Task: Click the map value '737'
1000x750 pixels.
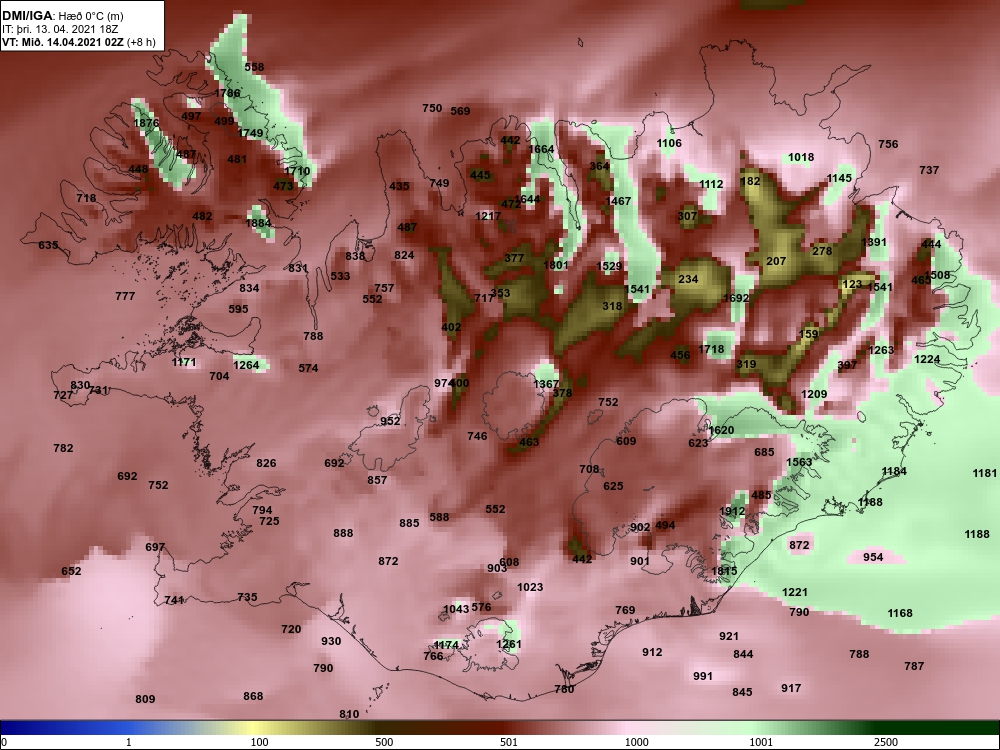Action: [x=929, y=170]
